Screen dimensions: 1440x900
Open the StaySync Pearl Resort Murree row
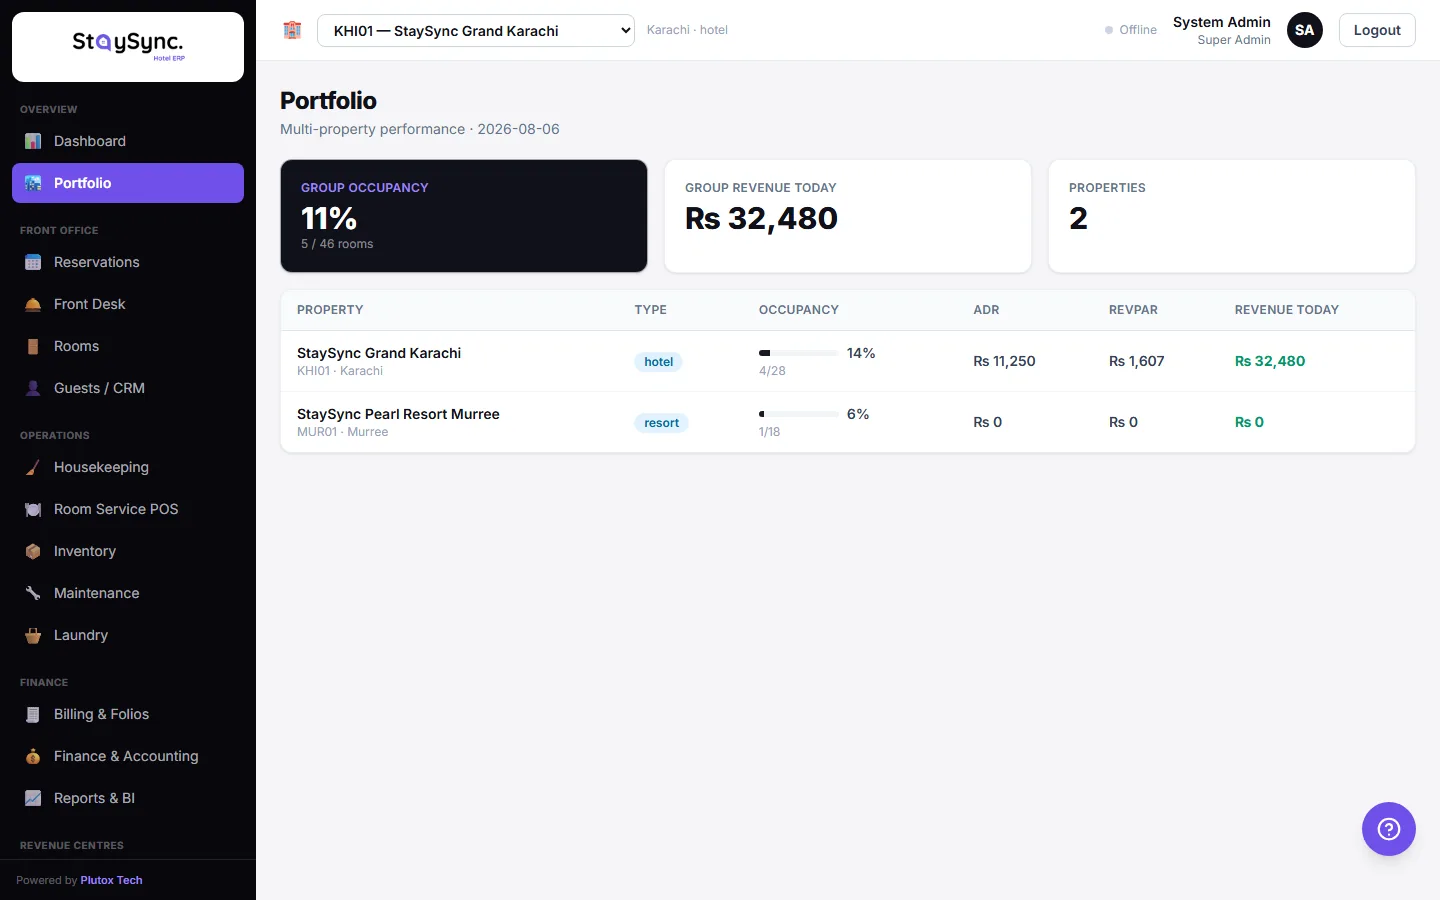pos(848,422)
